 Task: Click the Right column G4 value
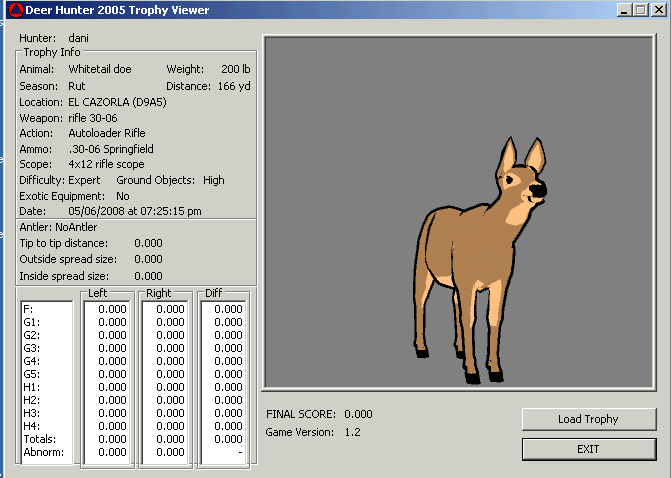coord(170,361)
